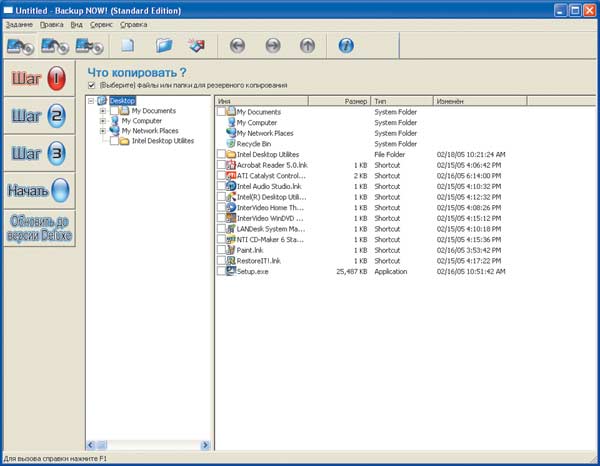Click the compare disc toolbar icon
This screenshot has width=600, height=466.
[x=89, y=46]
